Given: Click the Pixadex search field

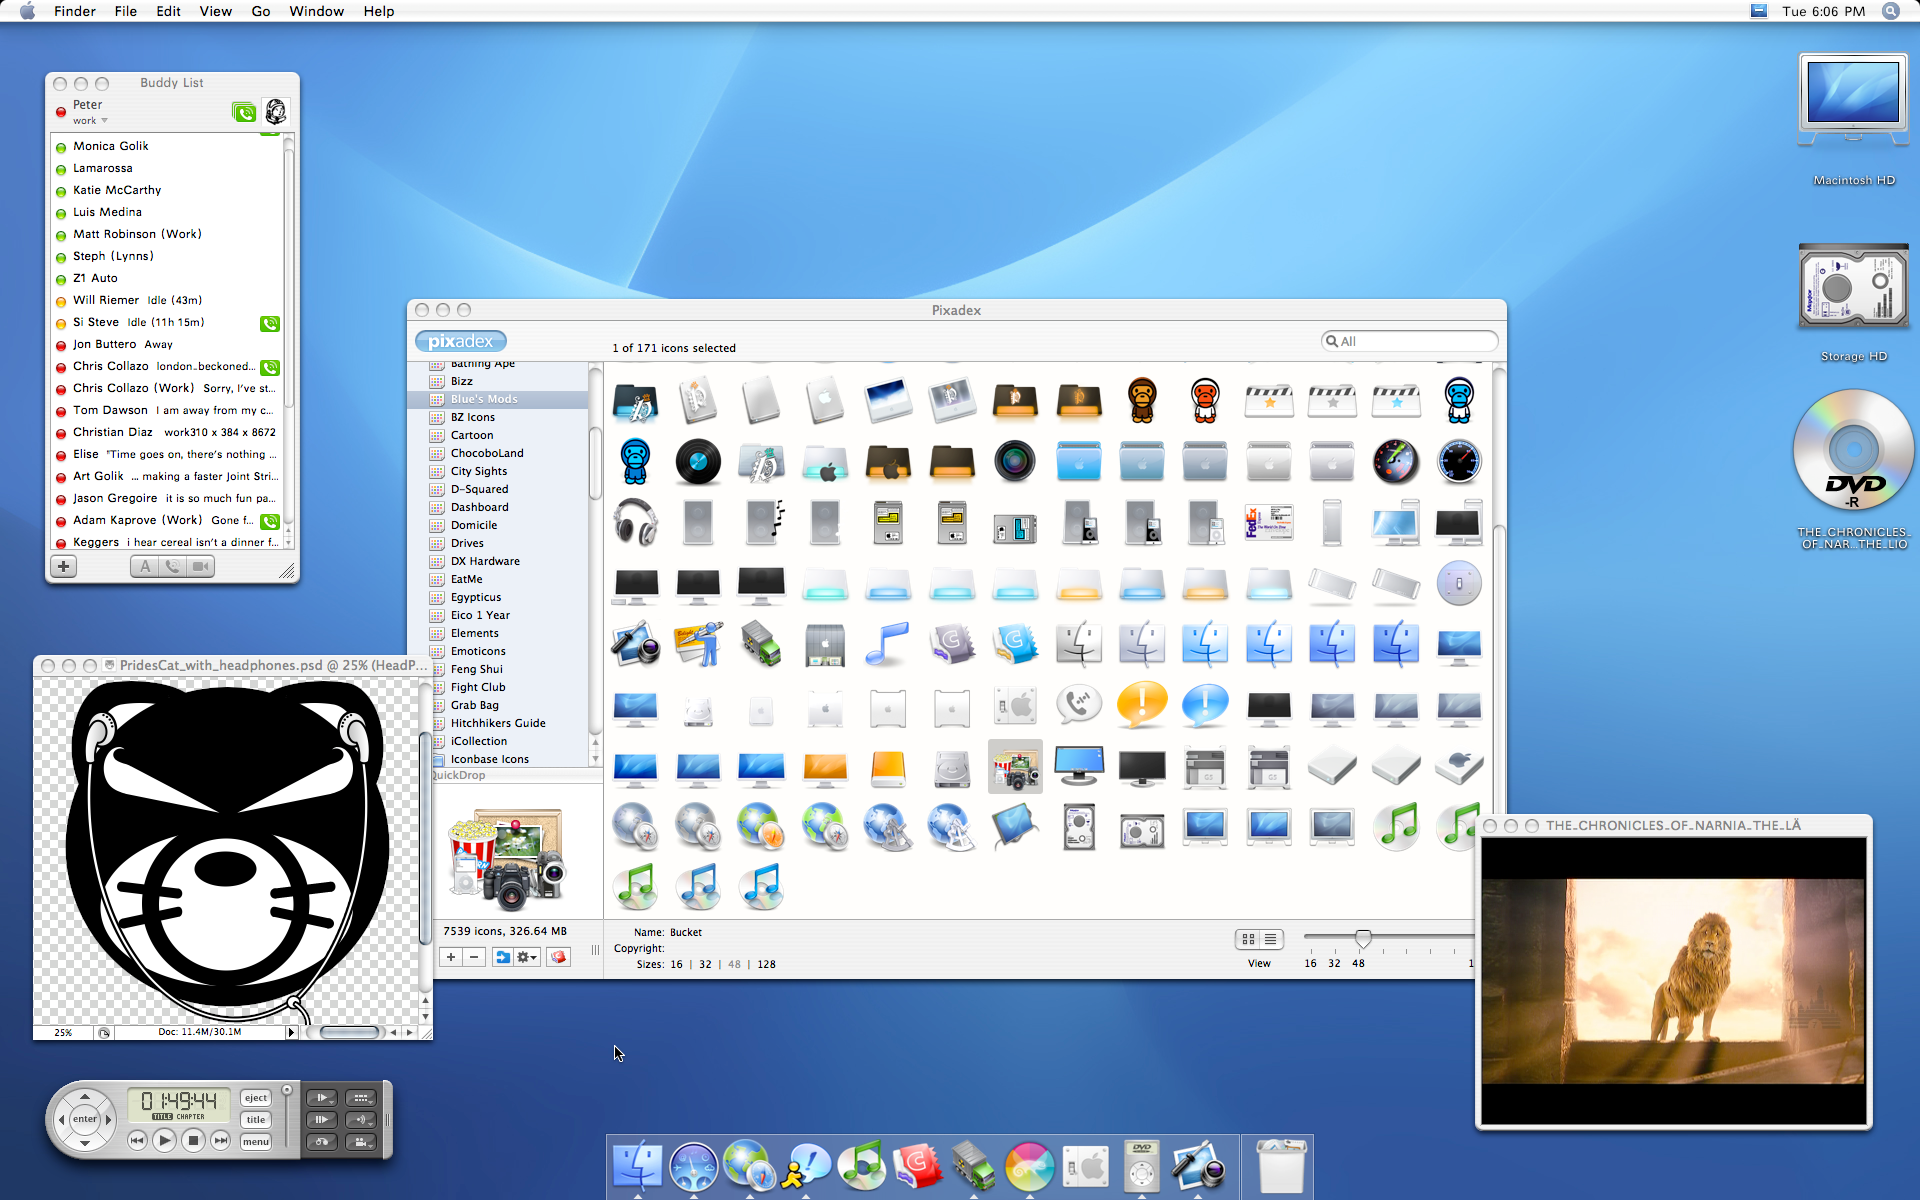Looking at the screenshot, I should click(1410, 341).
